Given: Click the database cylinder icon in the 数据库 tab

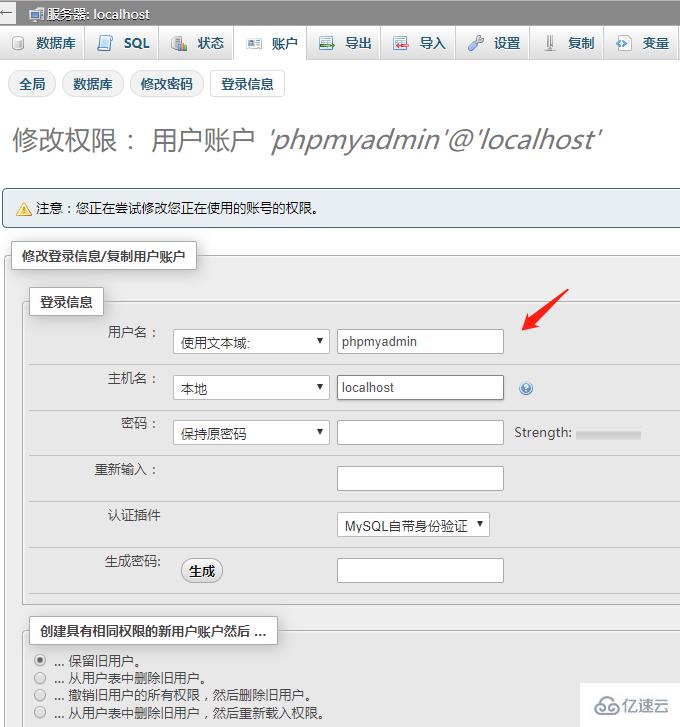Looking at the screenshot, I should 18,44.
